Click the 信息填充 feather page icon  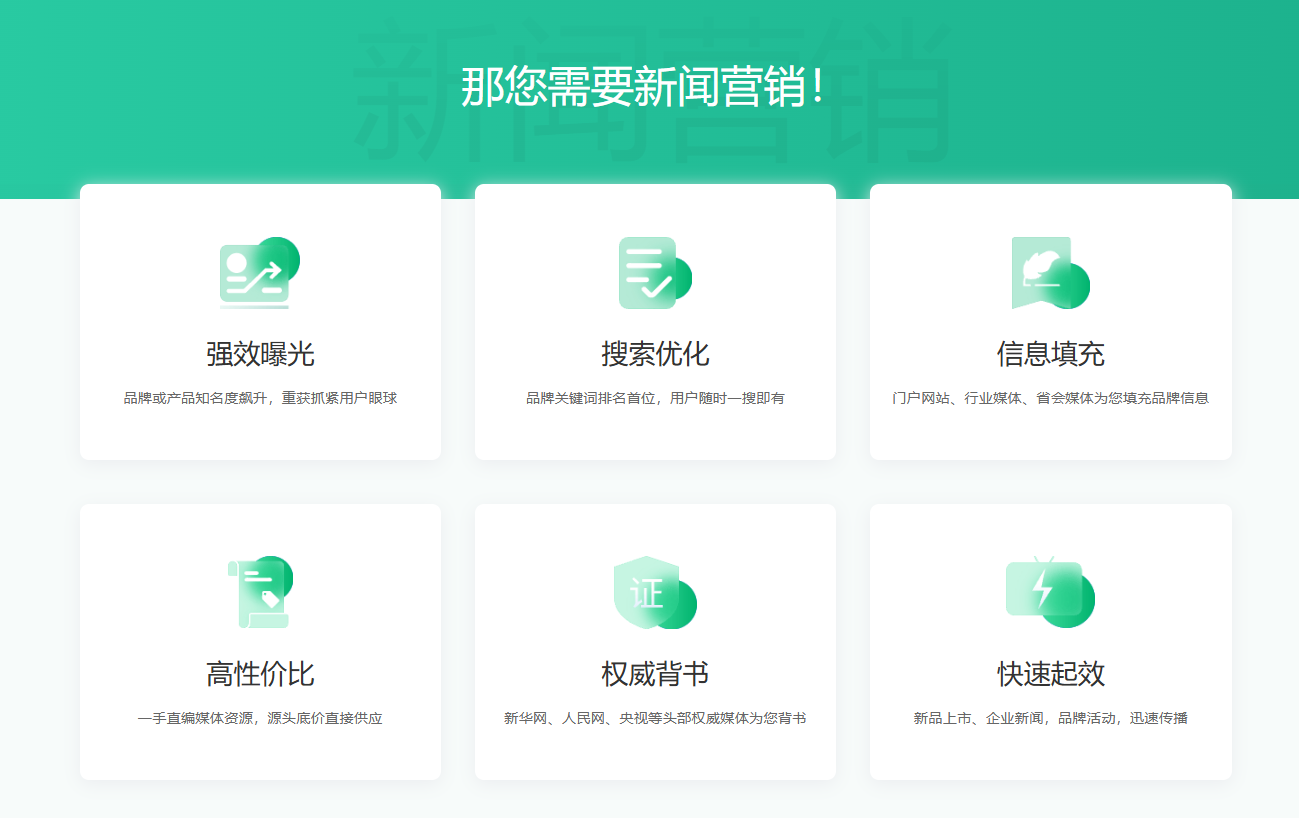(x=1049, y=273)
